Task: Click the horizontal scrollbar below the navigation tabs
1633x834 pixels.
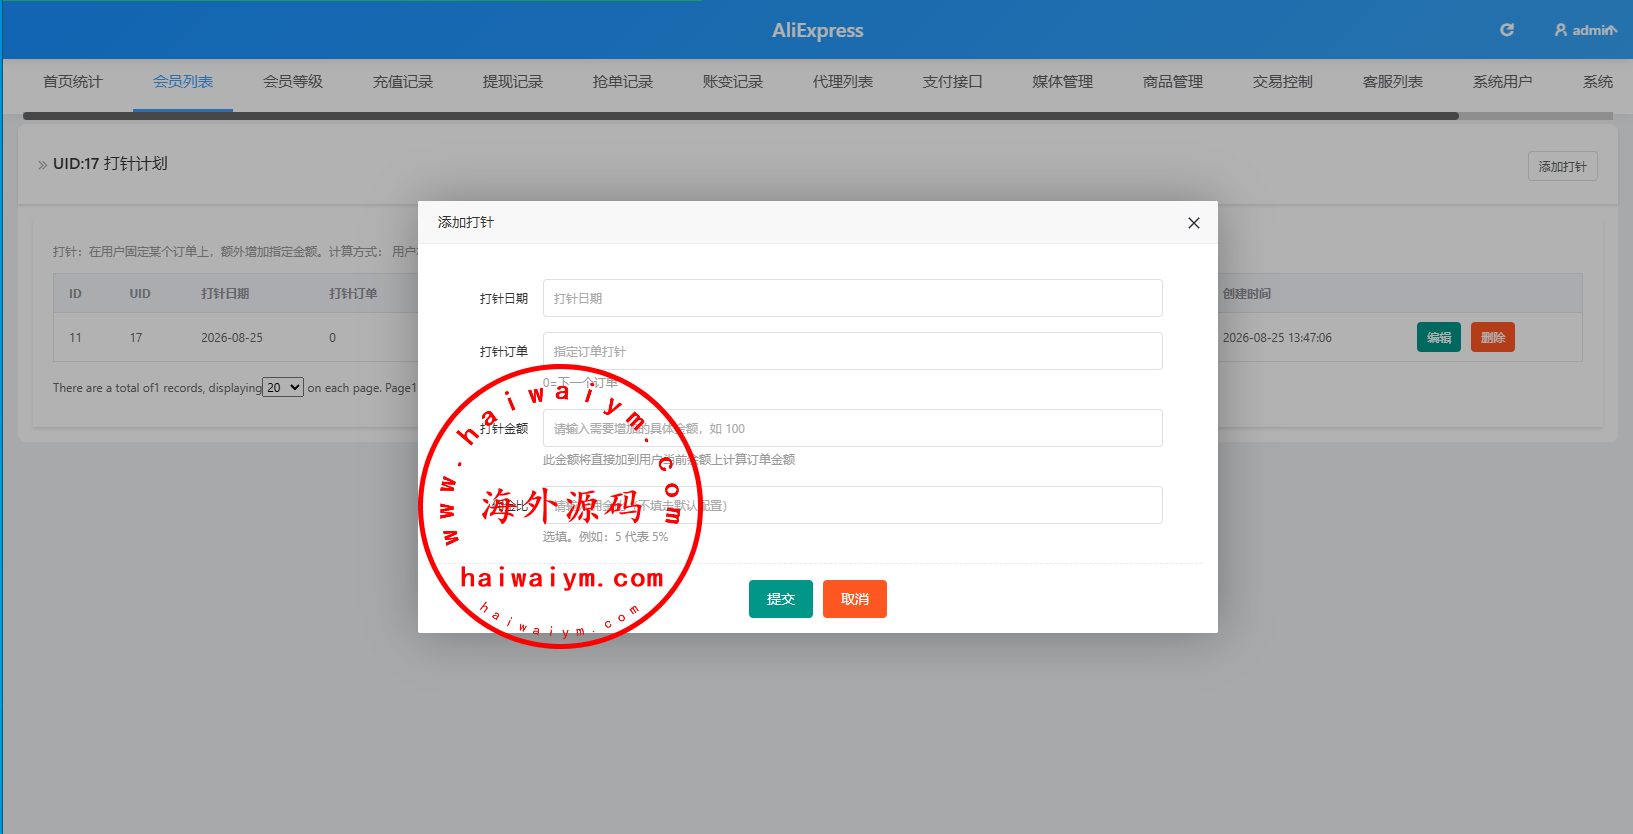Action: tap(741, 116)
